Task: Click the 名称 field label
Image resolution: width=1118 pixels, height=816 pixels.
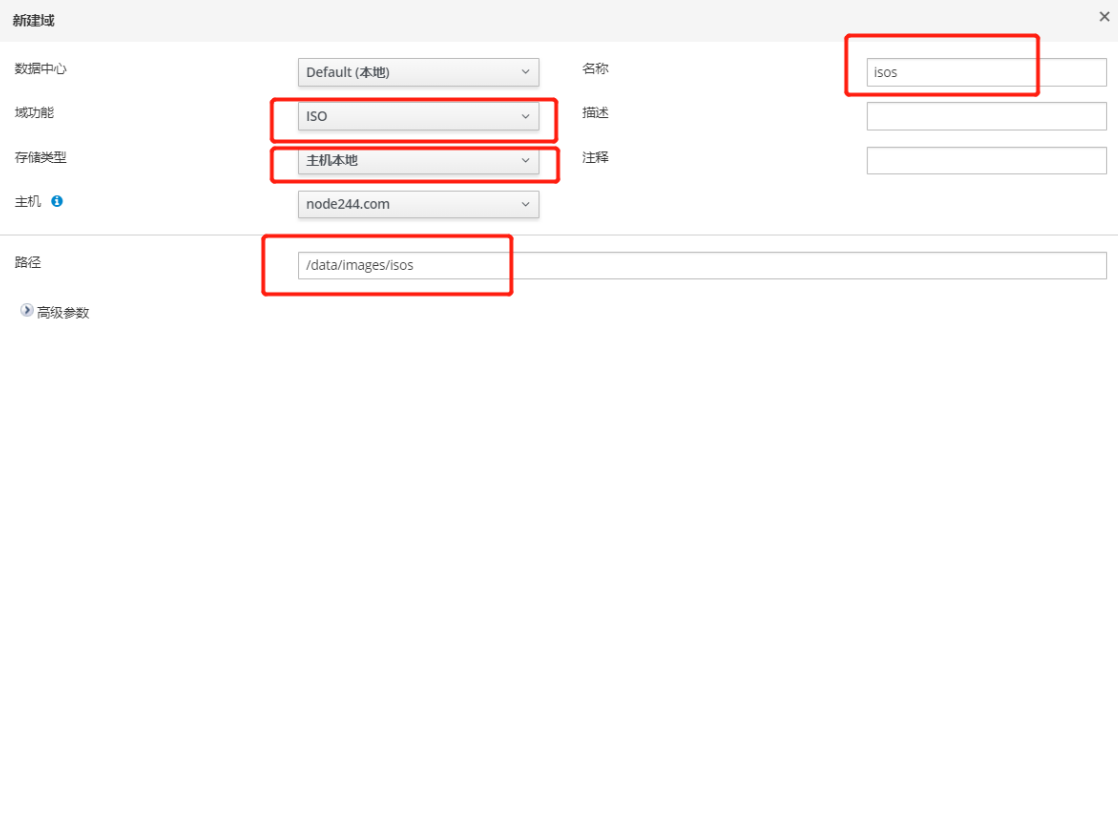Action: (595, 69)
